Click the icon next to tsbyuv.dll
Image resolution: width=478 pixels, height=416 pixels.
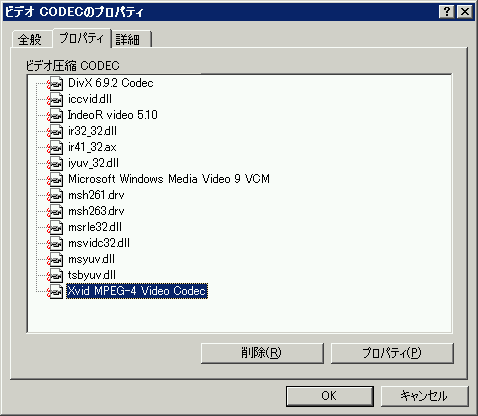click(x=55, y=275)
